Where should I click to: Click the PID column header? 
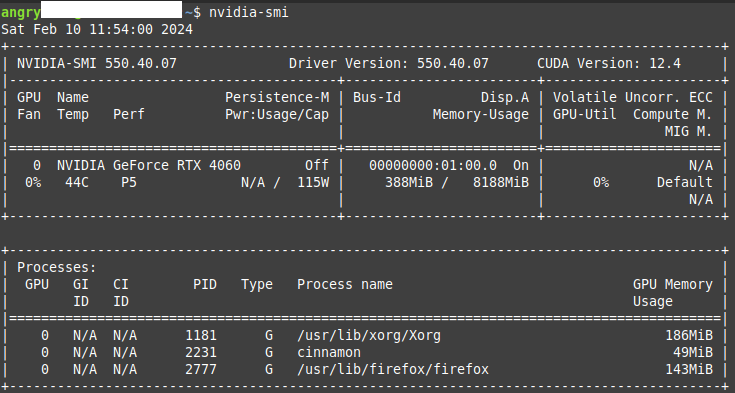(205, 284)
